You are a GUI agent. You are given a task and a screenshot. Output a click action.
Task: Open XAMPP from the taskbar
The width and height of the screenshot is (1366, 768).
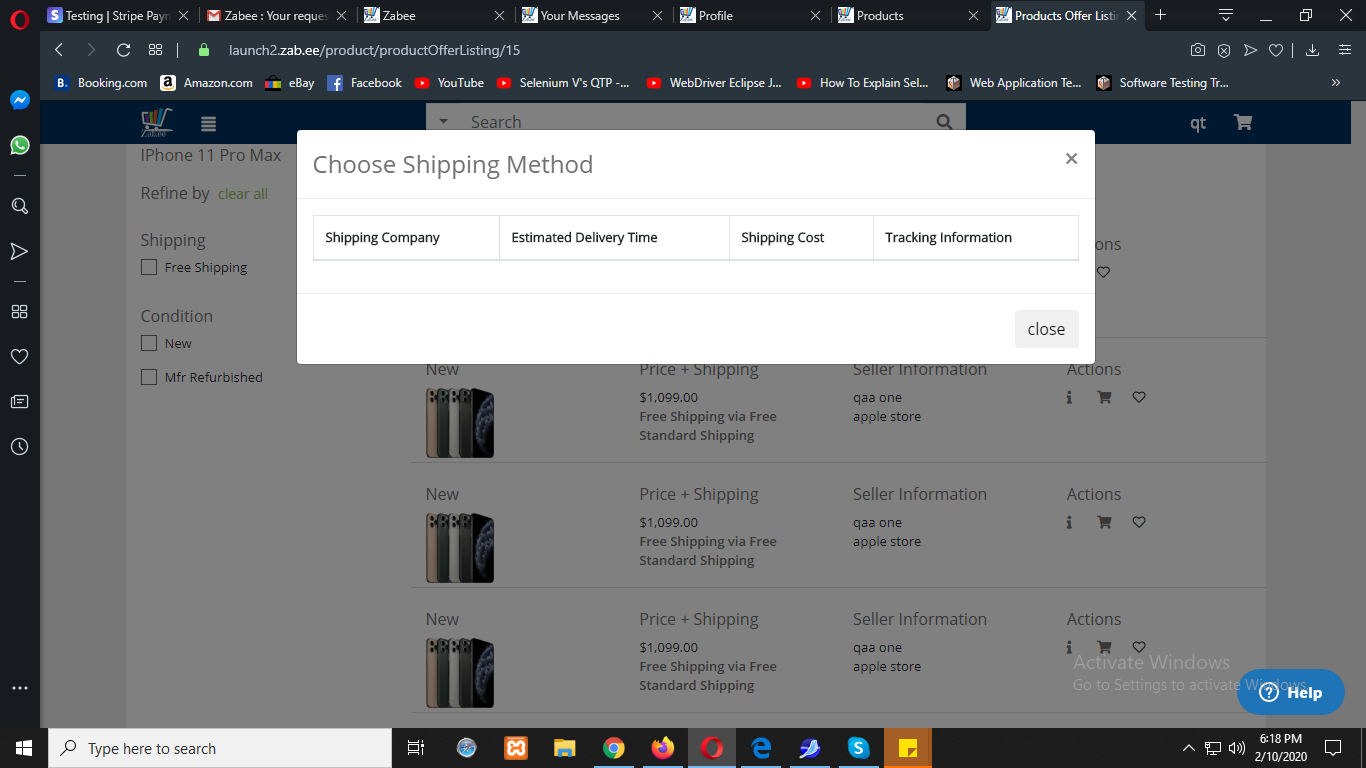click(x=516, y=747)
